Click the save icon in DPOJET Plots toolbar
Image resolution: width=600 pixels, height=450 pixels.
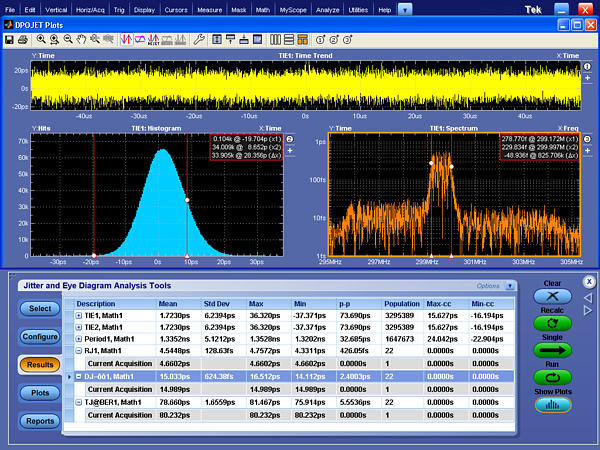point(9,39)
